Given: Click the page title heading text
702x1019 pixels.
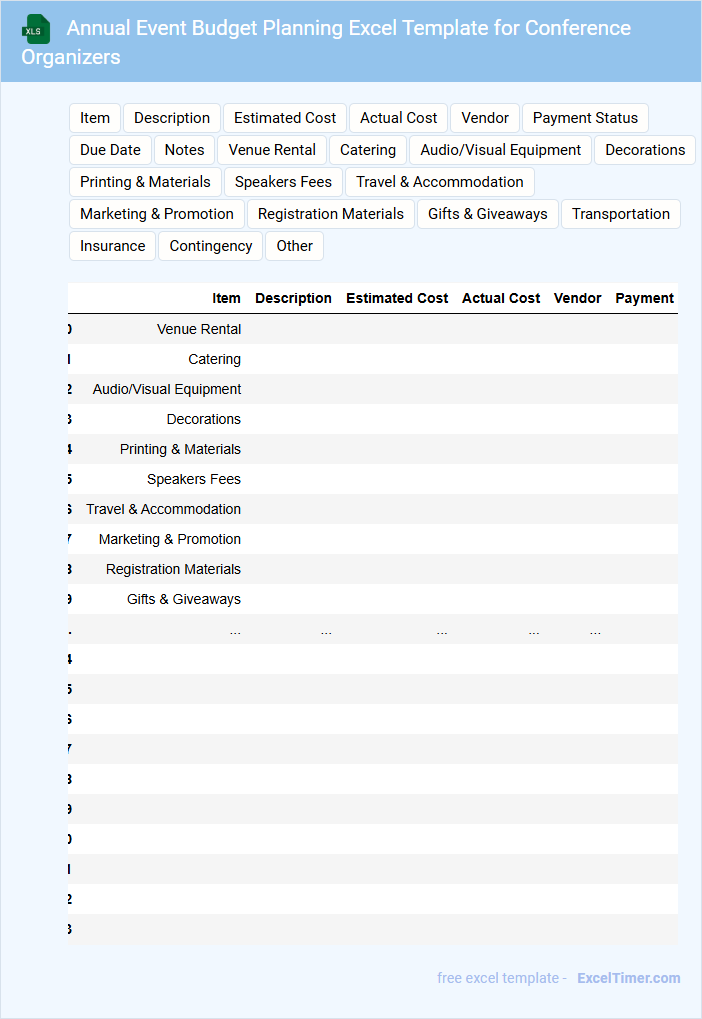Looking at the screenshot, I should (326, 42).
